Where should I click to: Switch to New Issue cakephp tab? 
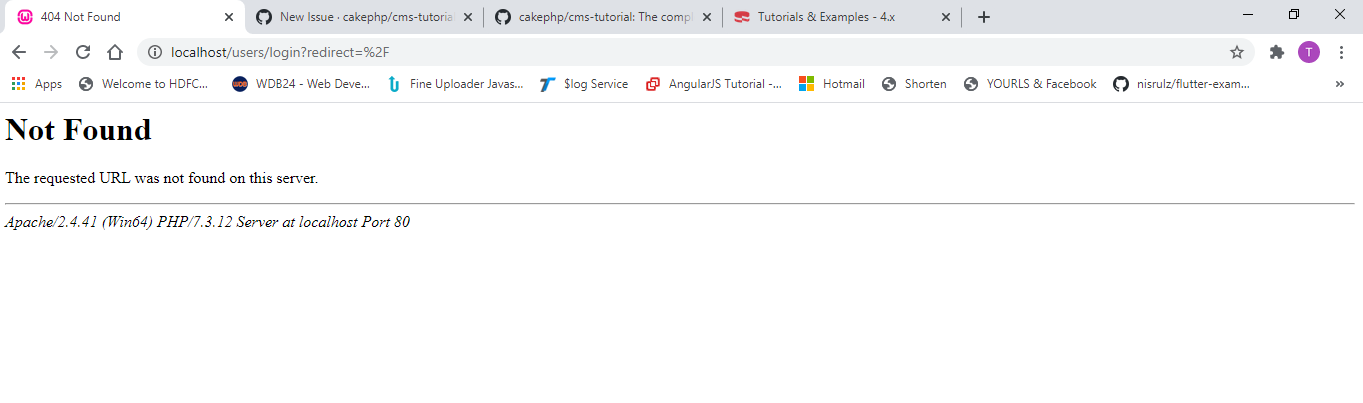pos(365,17)
